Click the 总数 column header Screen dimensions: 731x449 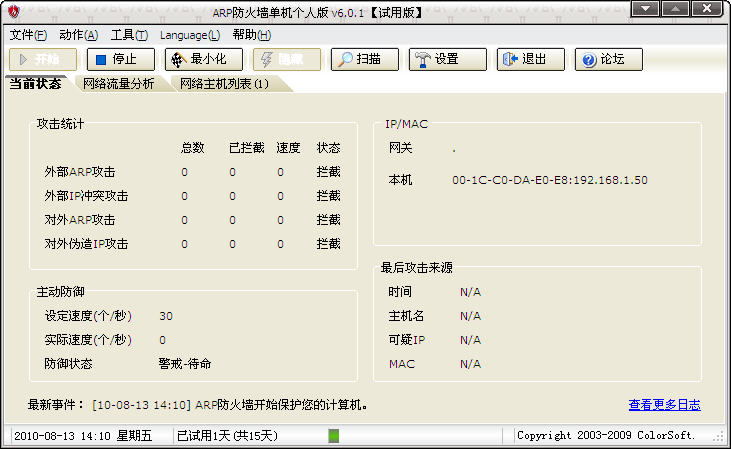(193, 148)
